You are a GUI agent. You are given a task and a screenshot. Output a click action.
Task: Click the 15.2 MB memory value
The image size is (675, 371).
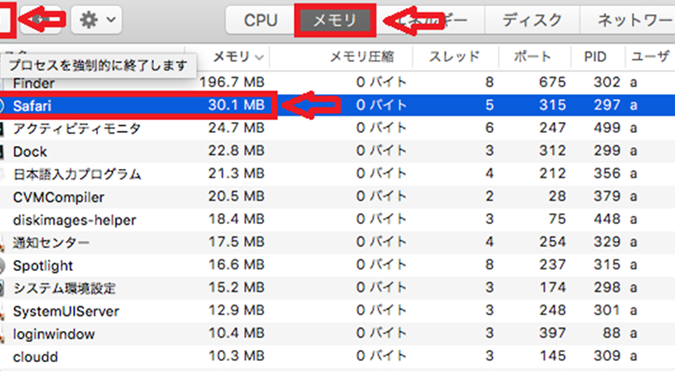pyautogui.click(x=236, y=288)
